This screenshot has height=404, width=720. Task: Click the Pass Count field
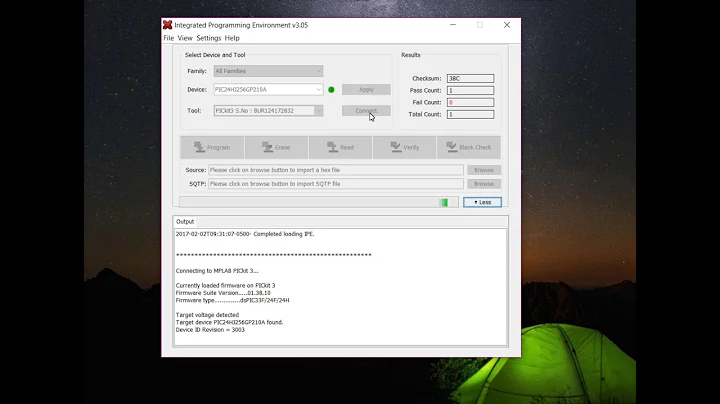(470, 90)
